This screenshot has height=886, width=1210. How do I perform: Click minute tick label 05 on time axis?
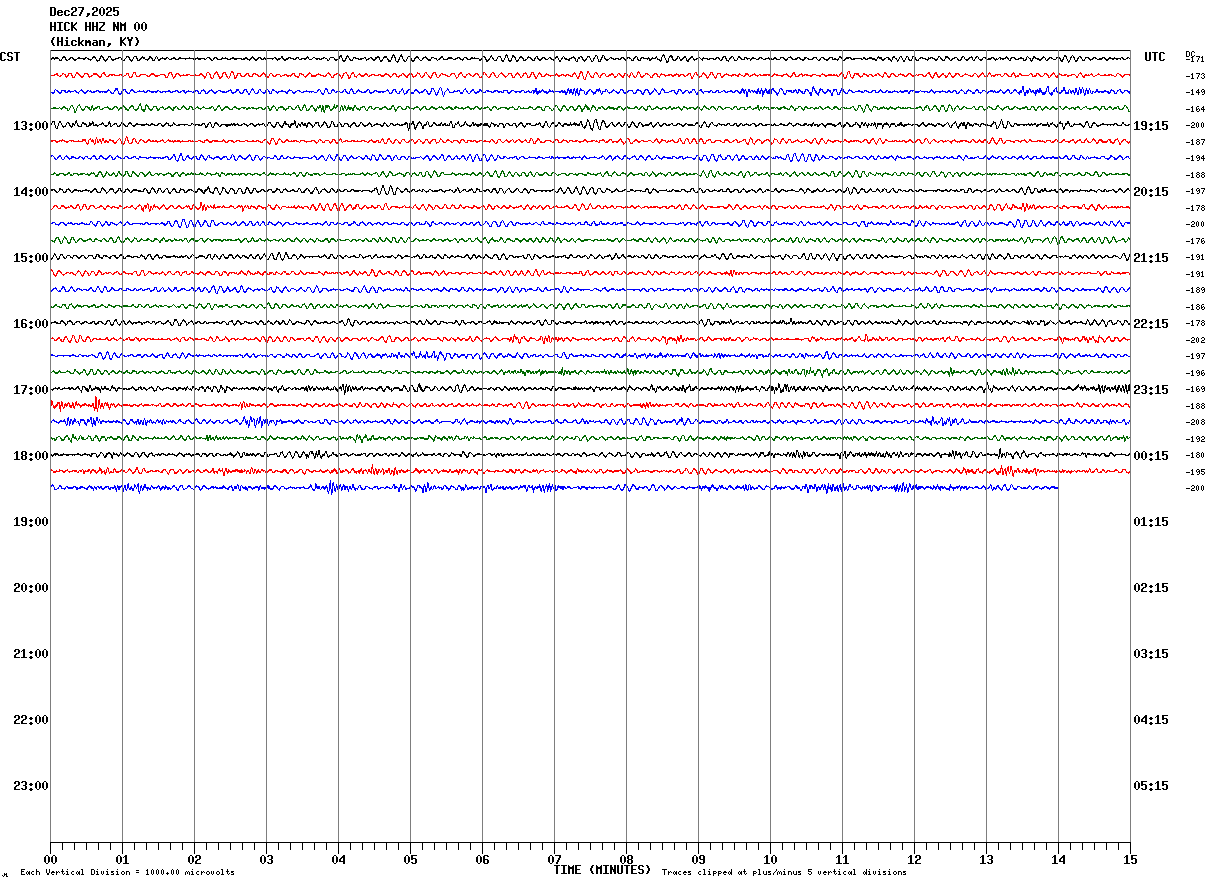coord(411,860)
